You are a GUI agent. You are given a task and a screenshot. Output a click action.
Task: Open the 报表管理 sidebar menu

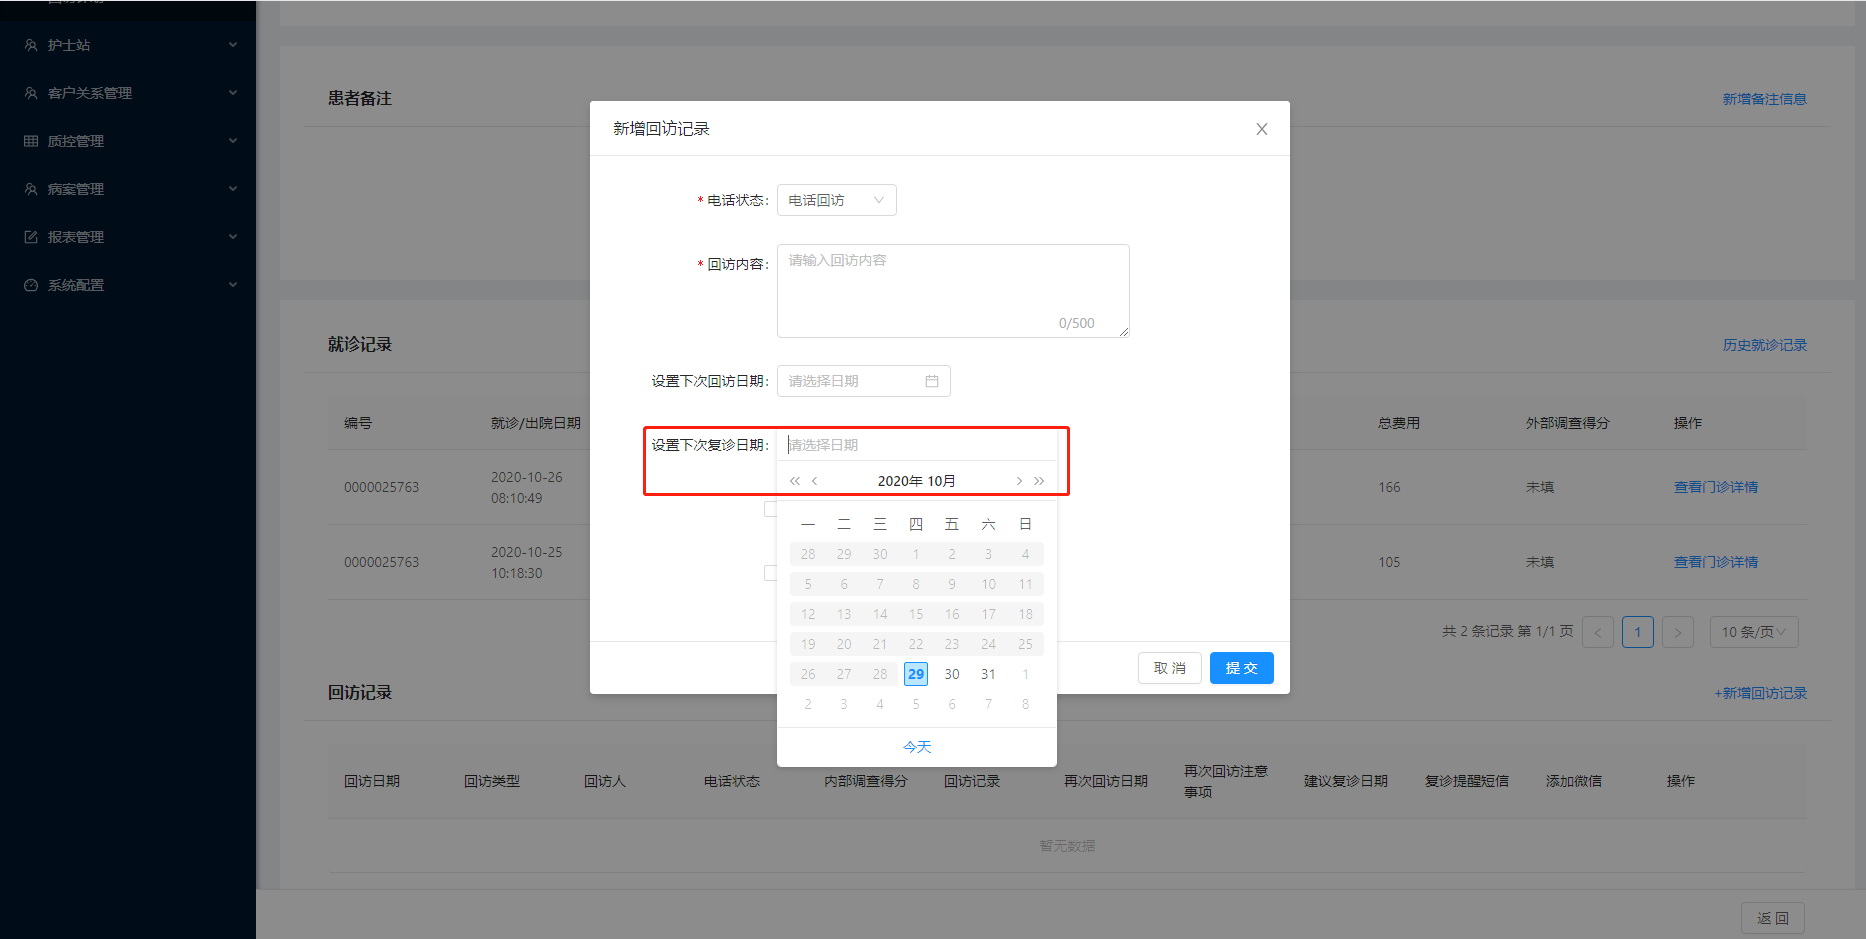pos(128,237)
